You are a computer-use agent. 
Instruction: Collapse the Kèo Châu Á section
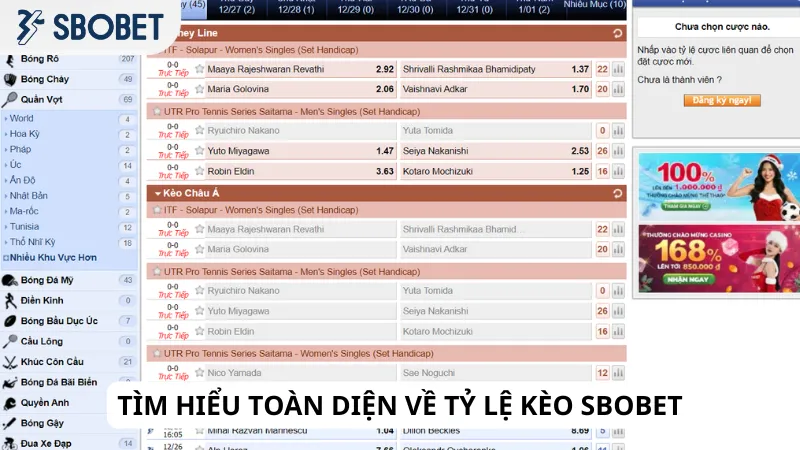[158, 193]
